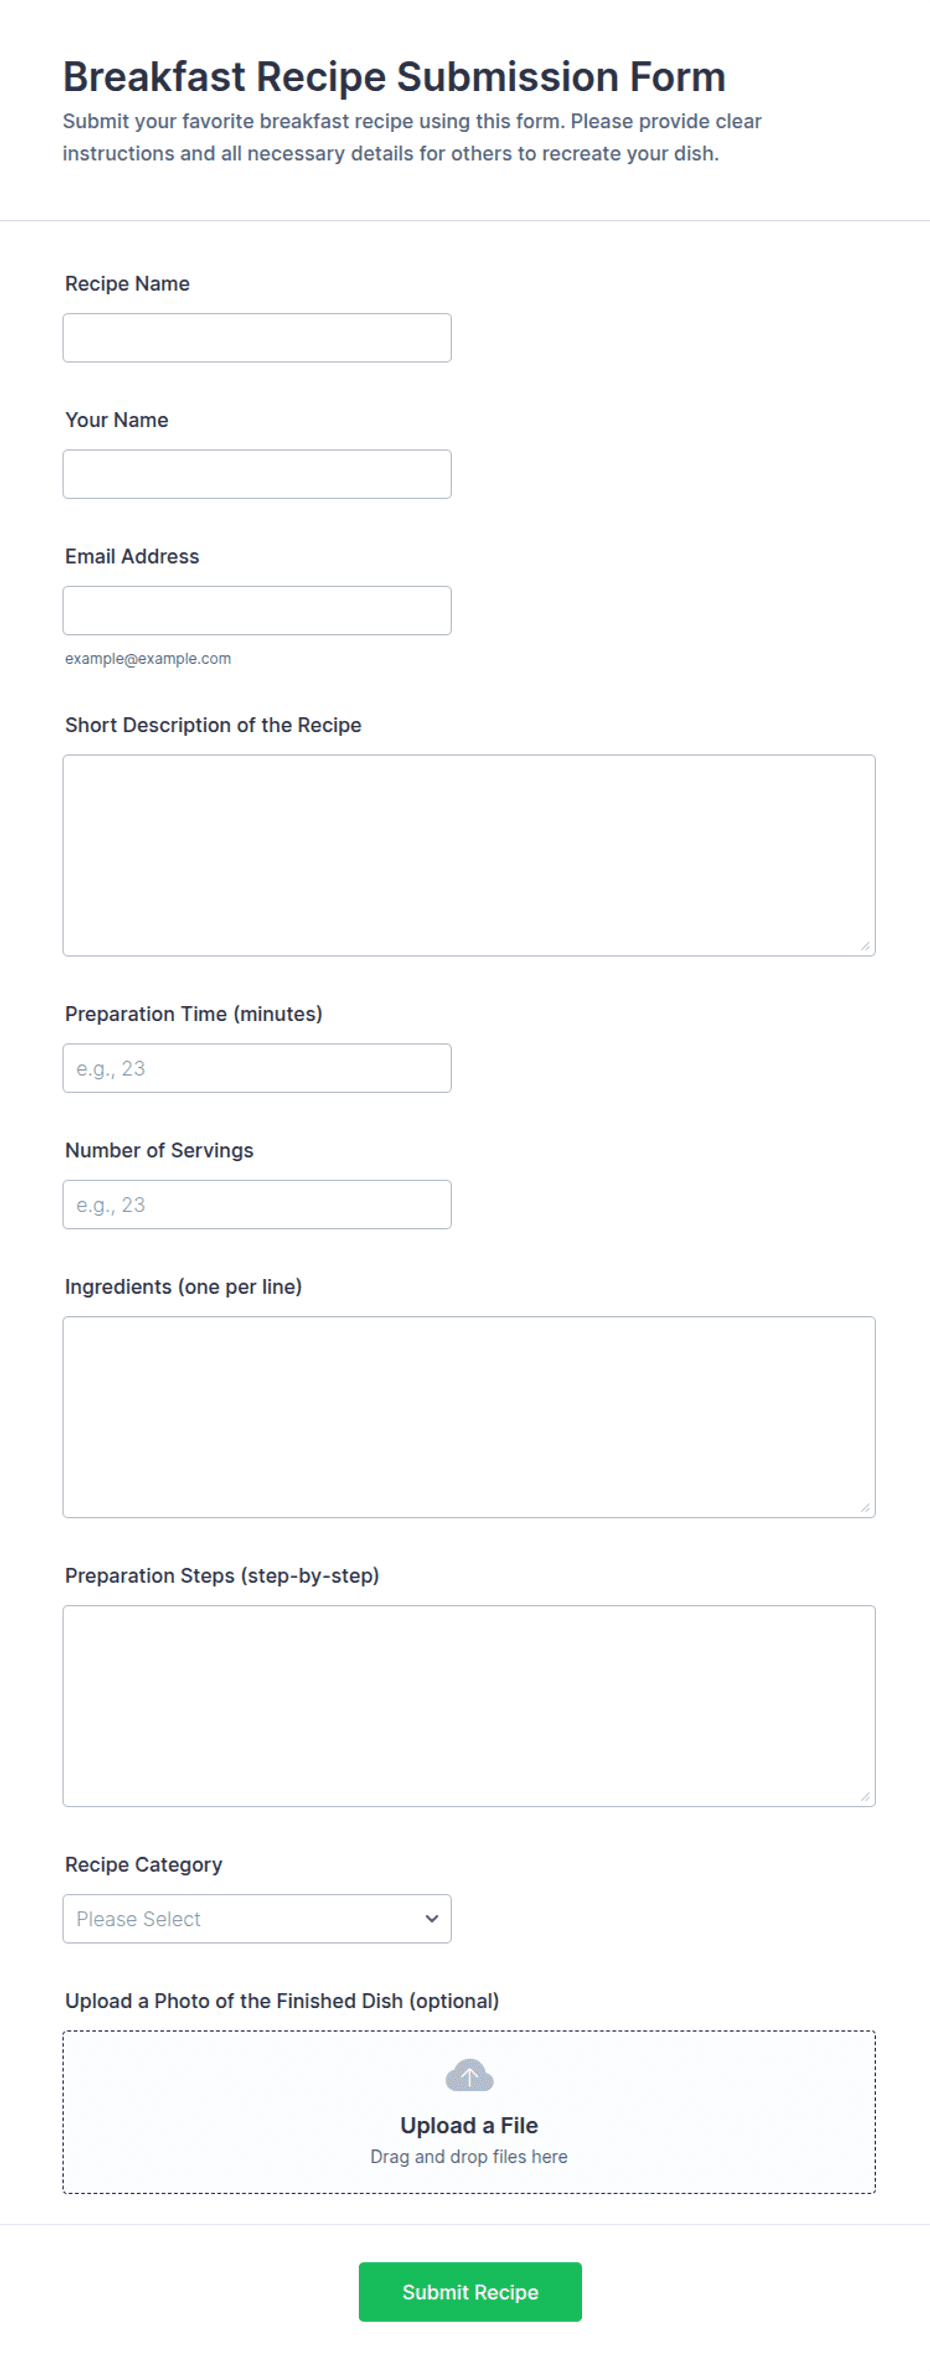Select the Number of Servings field
Screen dimensions: 930x2371
pos(257,1204)
